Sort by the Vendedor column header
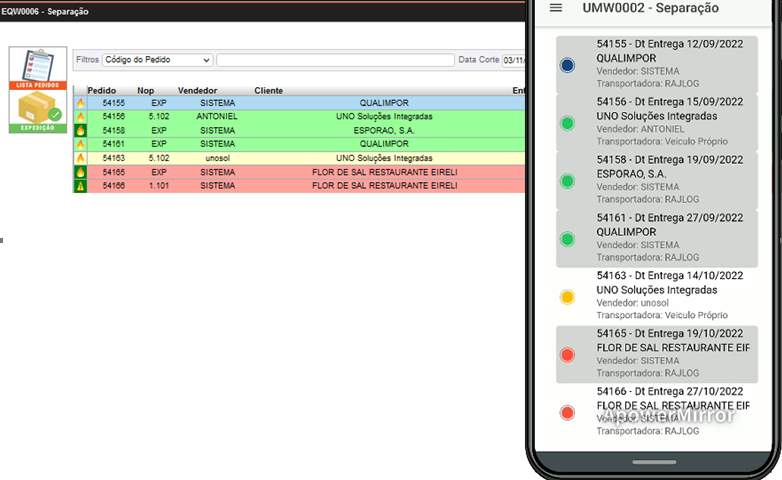Image resolution: width=782 pixels, height=480 pixels. click(x=197, y=90)
